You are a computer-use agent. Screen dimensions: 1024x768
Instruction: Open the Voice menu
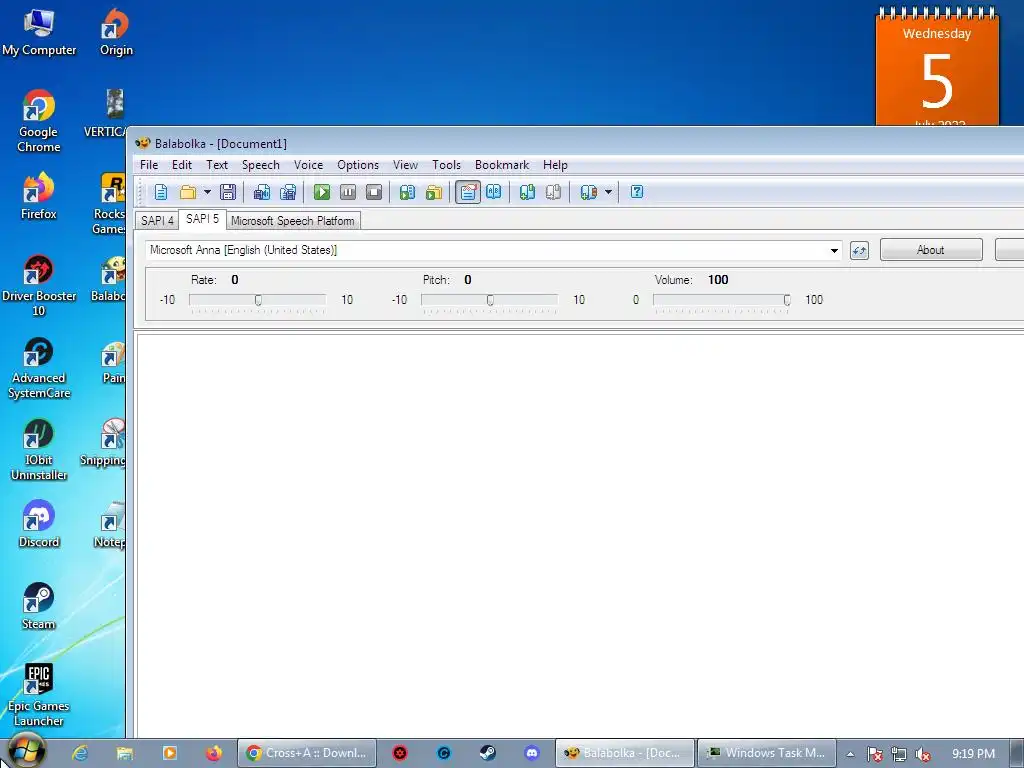click(x=308, y=165)
